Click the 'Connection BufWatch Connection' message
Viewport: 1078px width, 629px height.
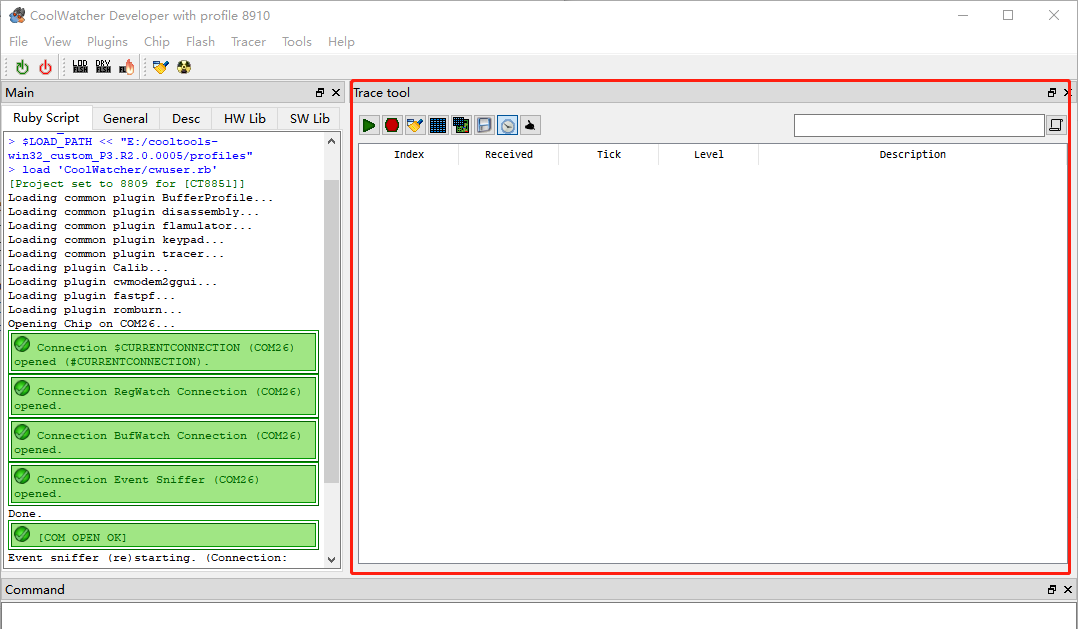[164, 441]
